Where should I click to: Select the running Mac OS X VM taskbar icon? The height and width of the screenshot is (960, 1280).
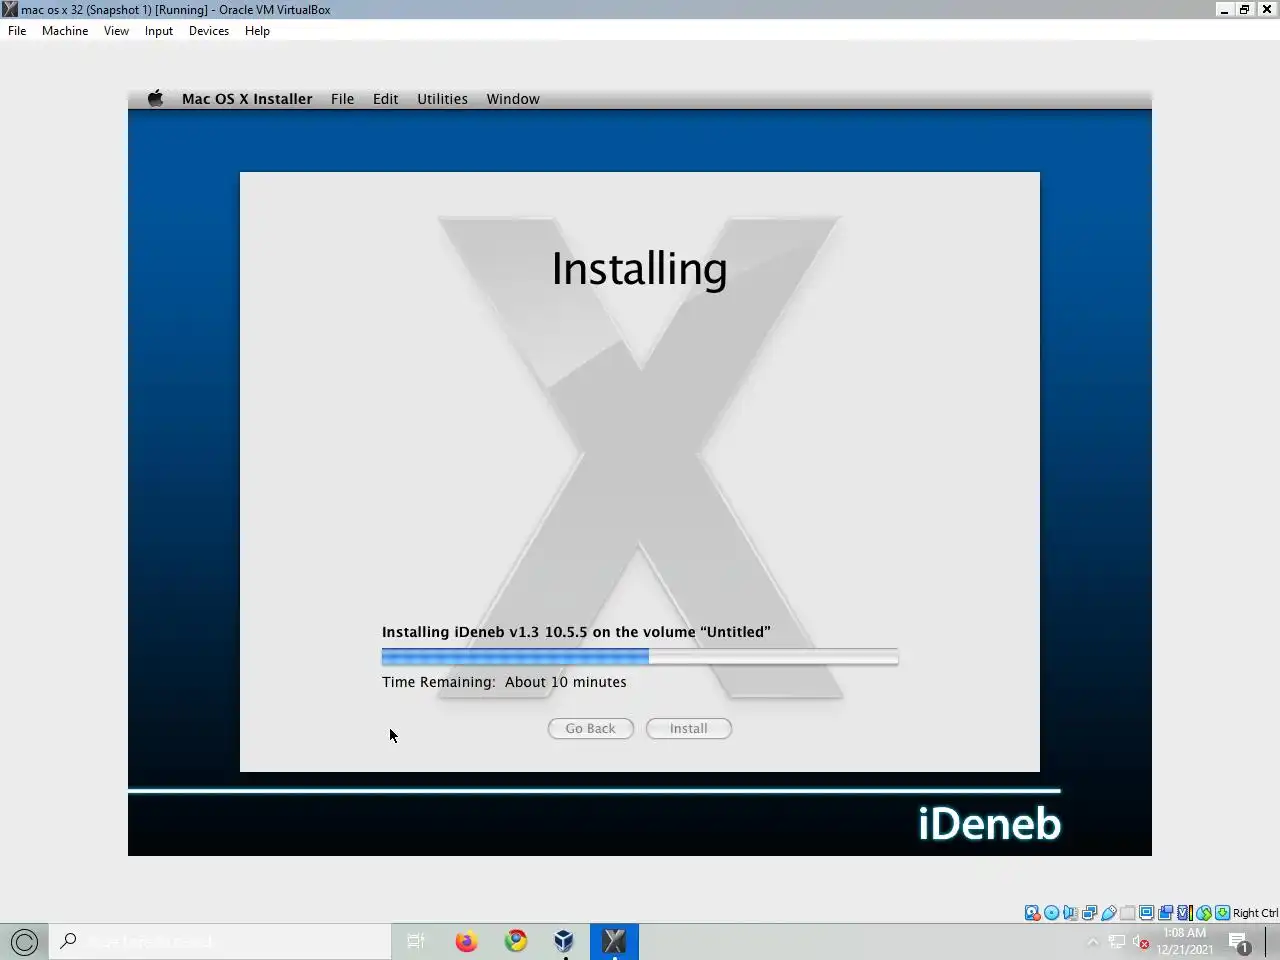coord(614,941)
